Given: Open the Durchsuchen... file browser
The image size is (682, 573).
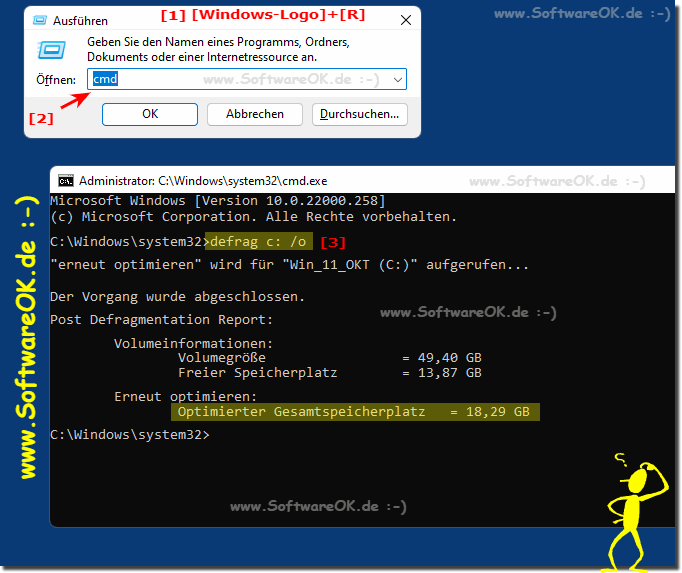Looking at the screenshot, I should click(x=359, y=114).
